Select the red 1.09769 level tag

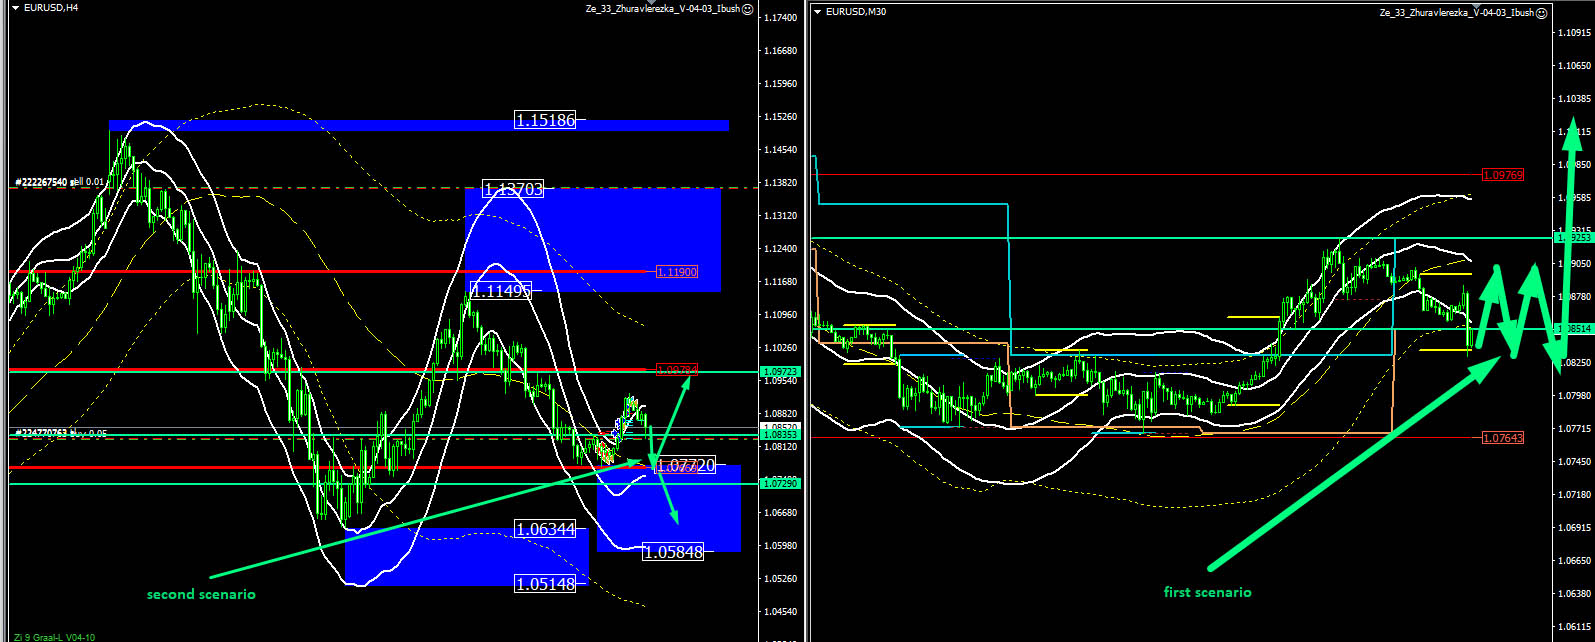click(1502, 175)
